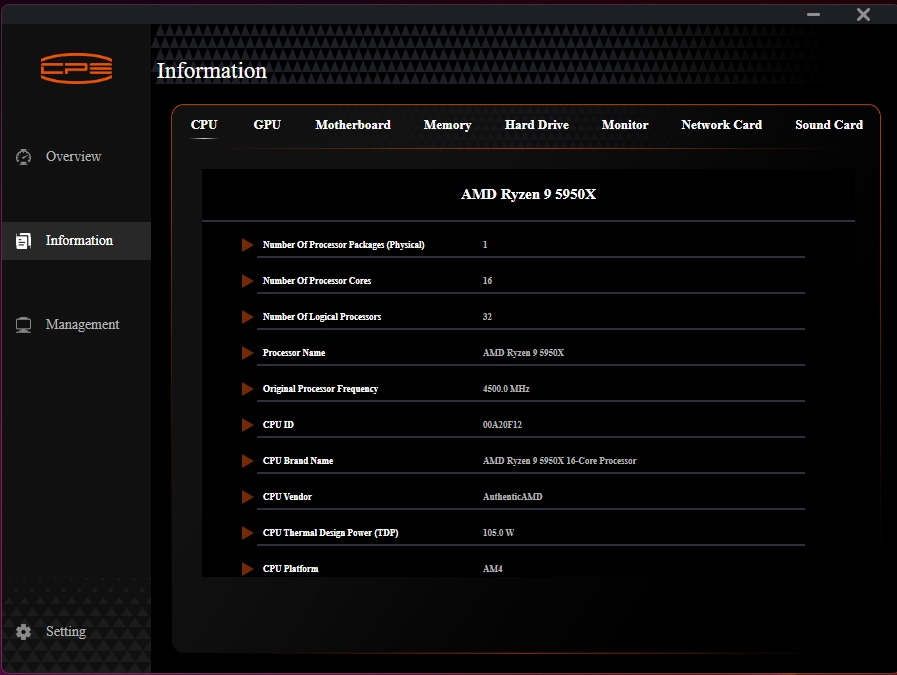Click the Setting gear icon
This screenshot has width=897, height=675.
point(24,632)
